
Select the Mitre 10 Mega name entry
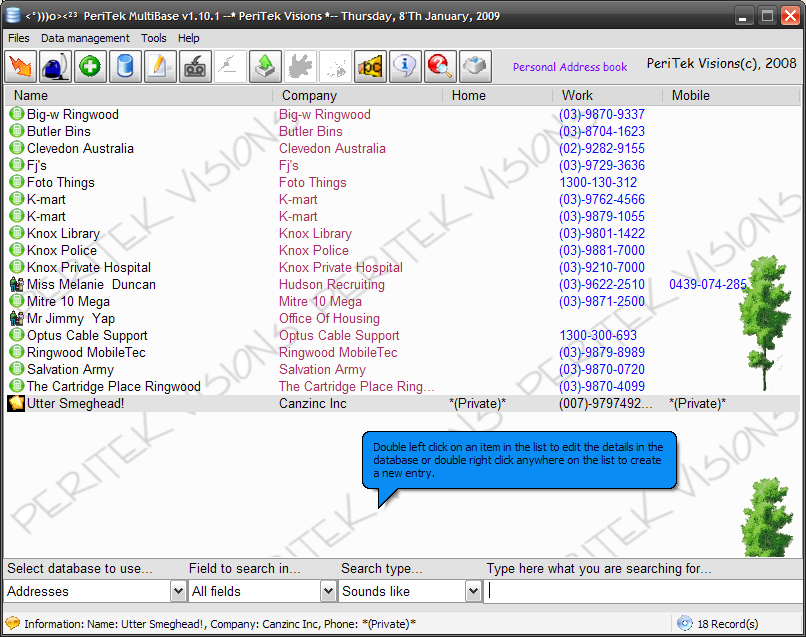[68, 301]
